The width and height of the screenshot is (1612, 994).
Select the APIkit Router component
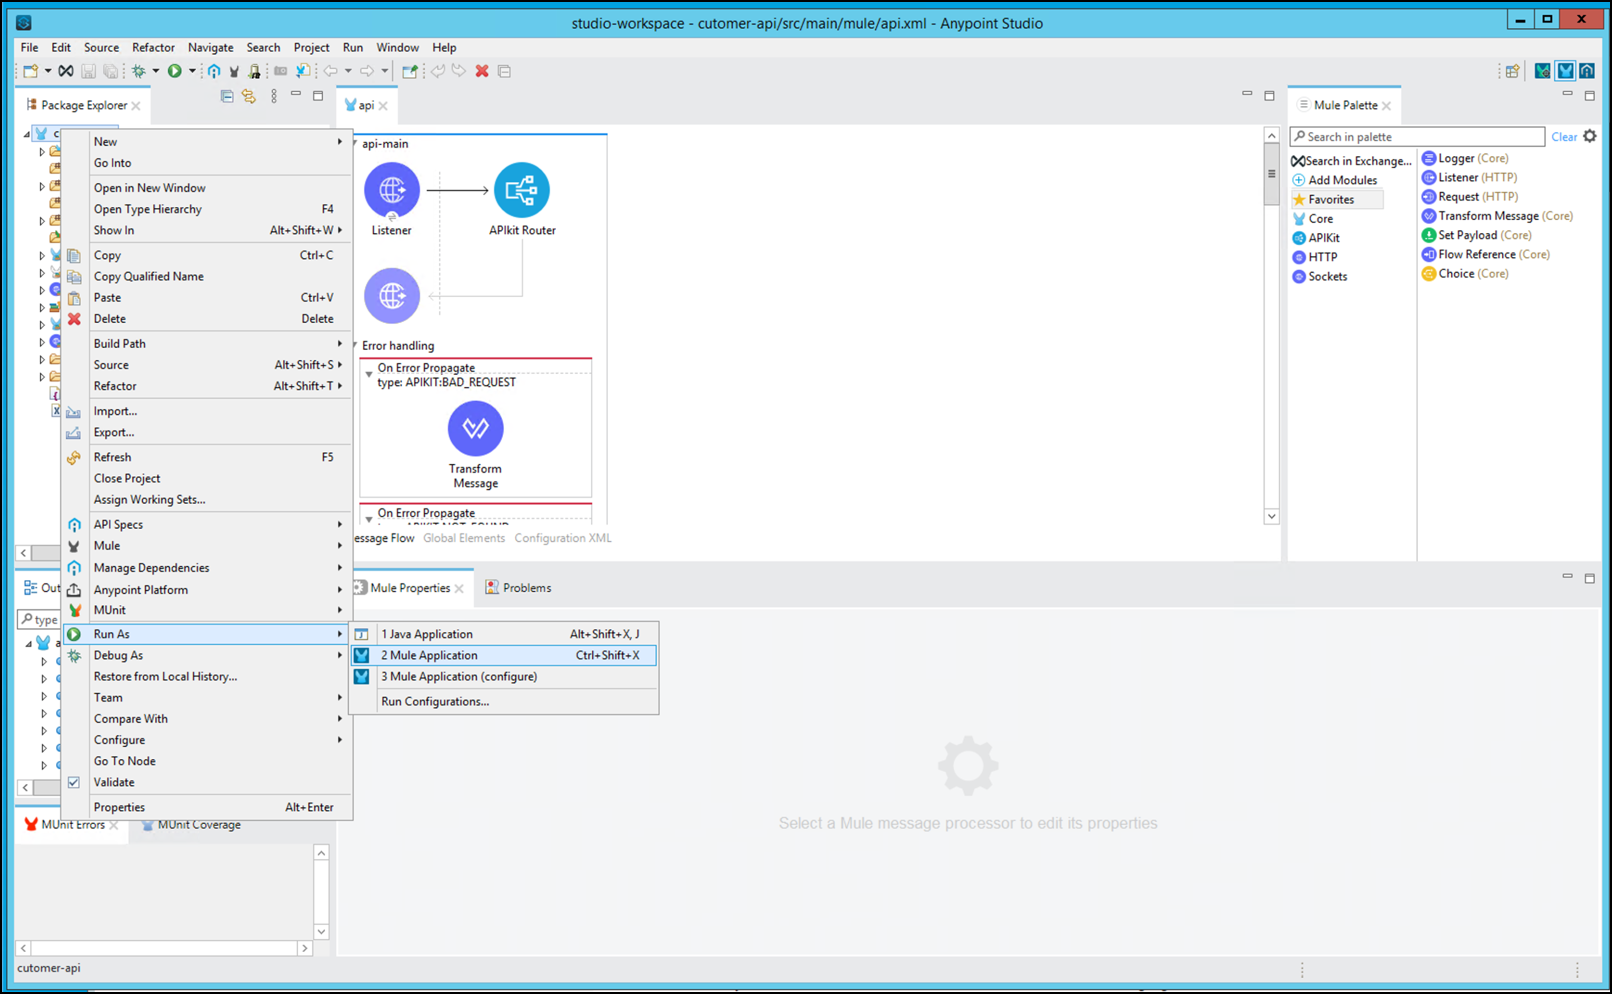[522, 190]
